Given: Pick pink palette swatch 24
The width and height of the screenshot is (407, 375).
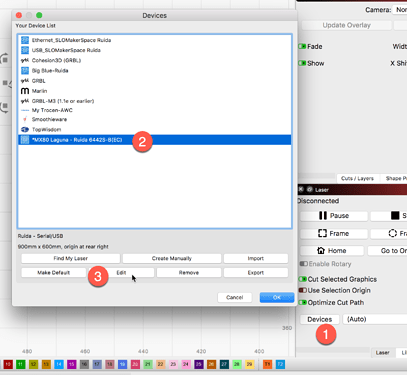Looking at the screenshot, I should (186, 364).
